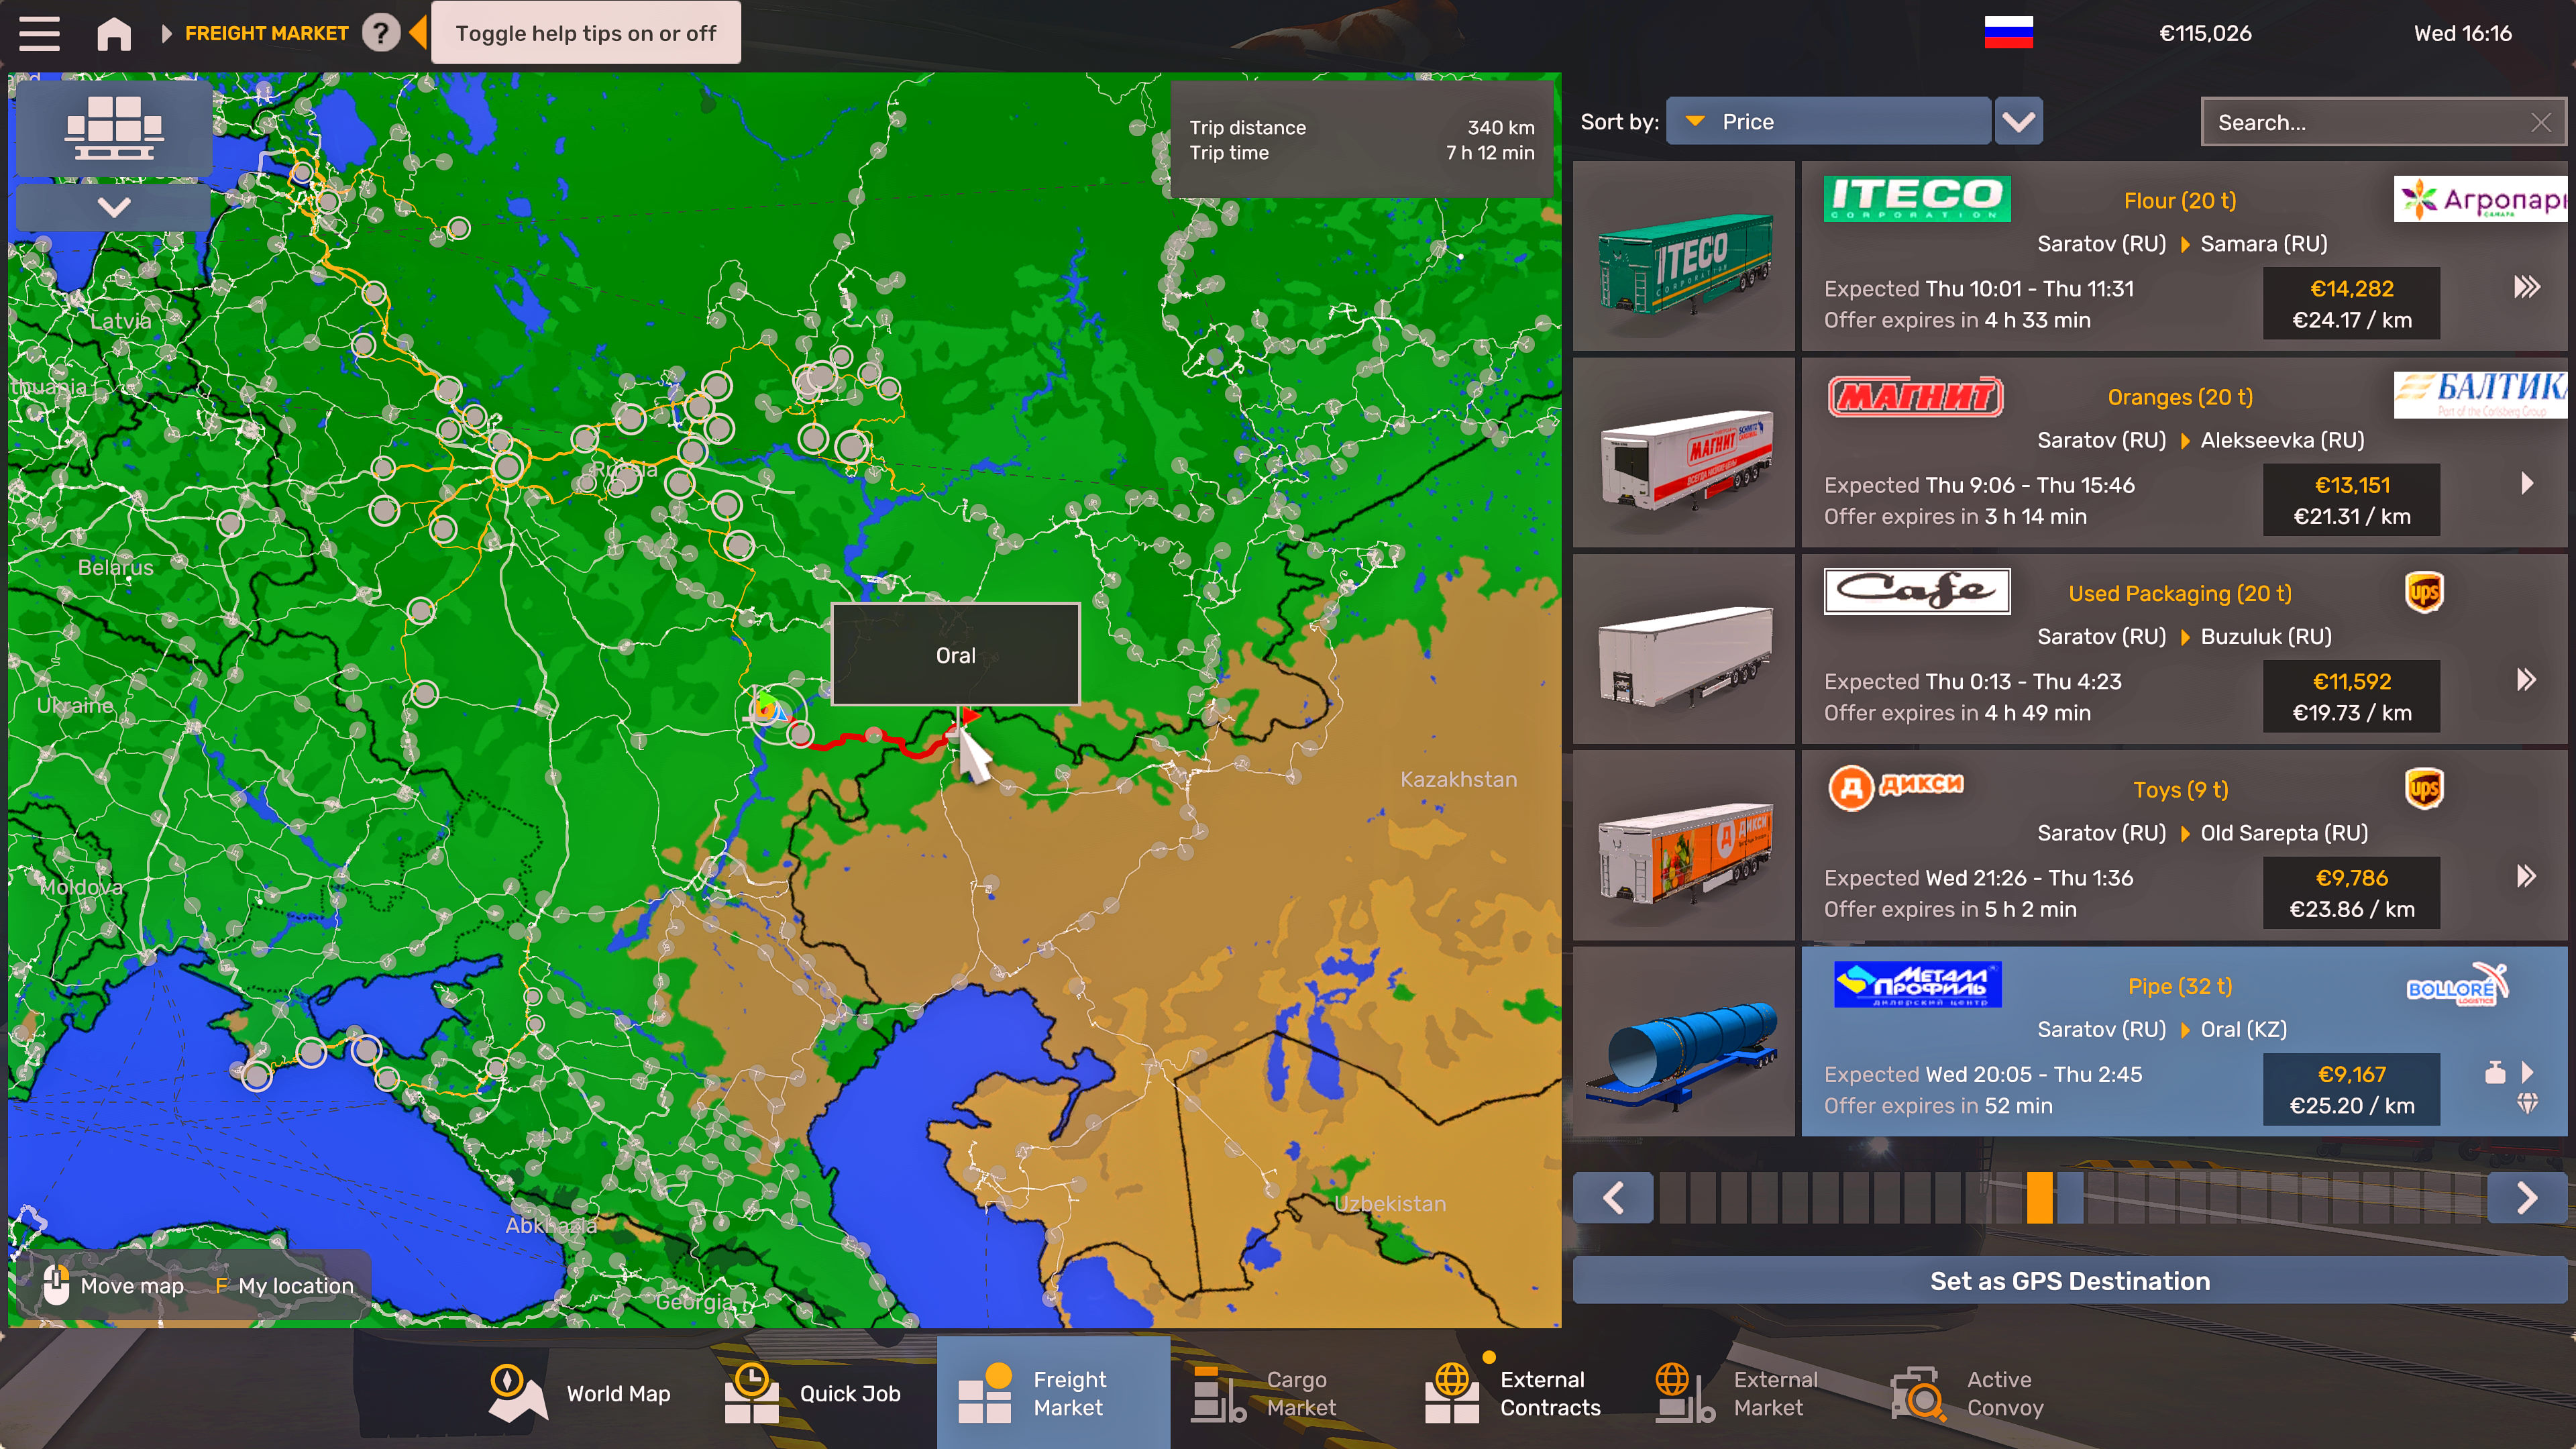The width and height of the screenshot is (2576, 1449).
Task: Click the highlighted orange page indicator
Action: tap(2039, 1197)
